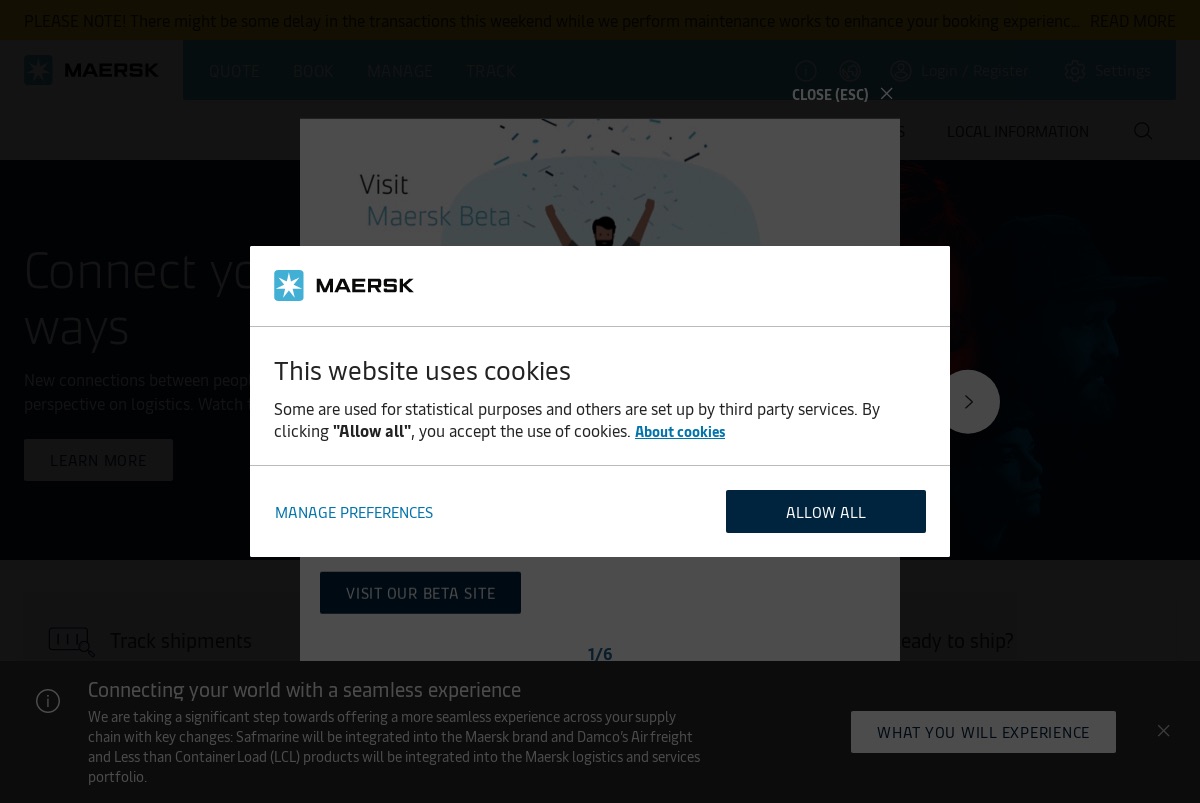This screenshot has width=1200, height=803.
Task: Click the info icon in bottom notice
Action: tap(48, 701)
